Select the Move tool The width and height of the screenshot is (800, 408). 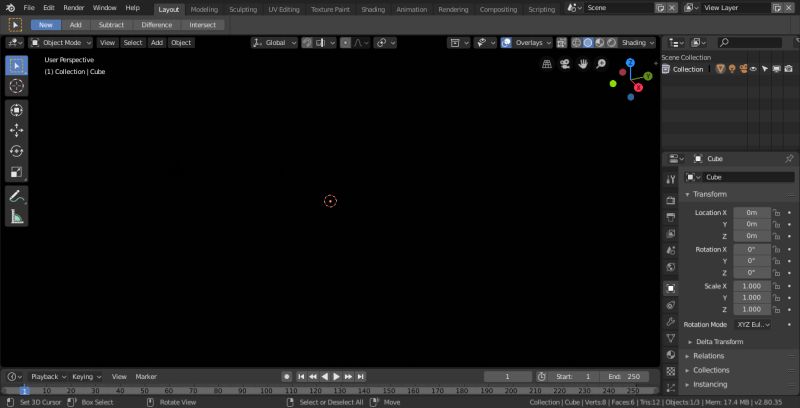16,131
